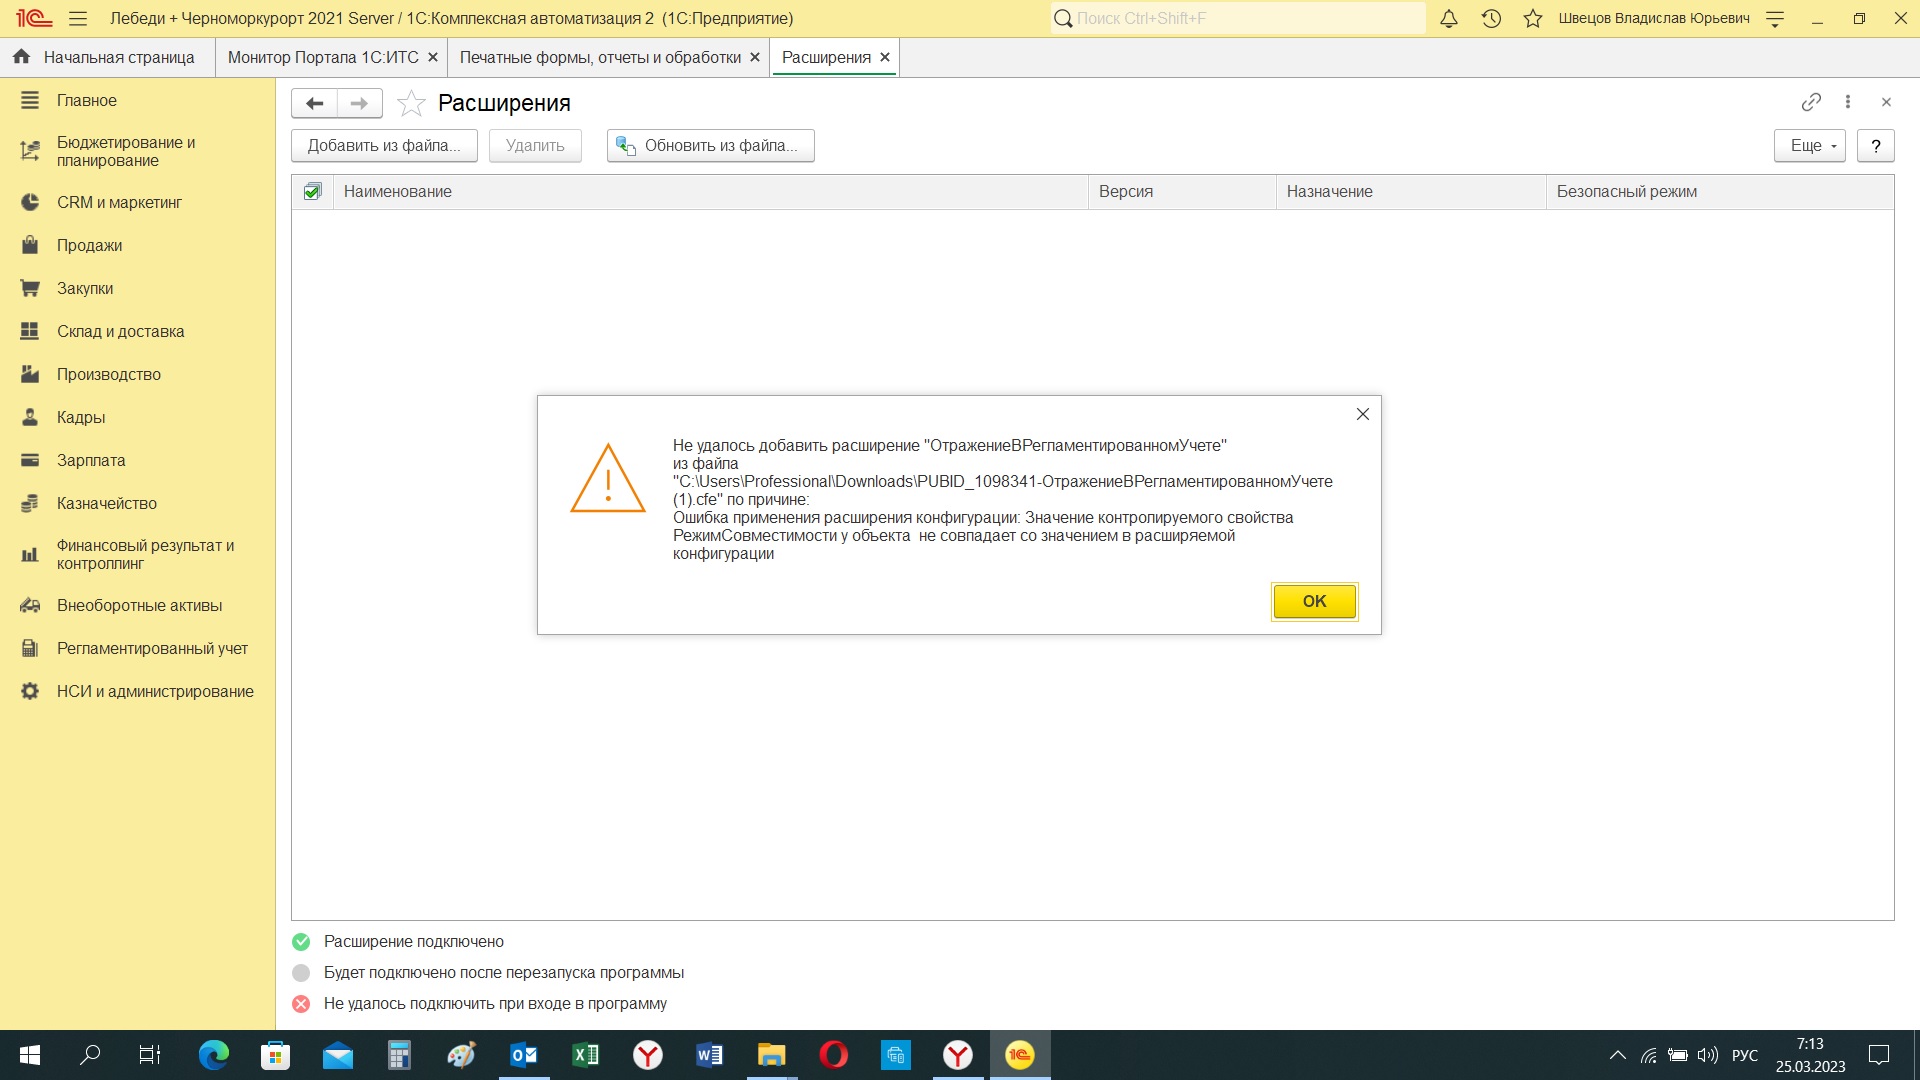Open Opera browser from taskbar

click(833, 1055)
